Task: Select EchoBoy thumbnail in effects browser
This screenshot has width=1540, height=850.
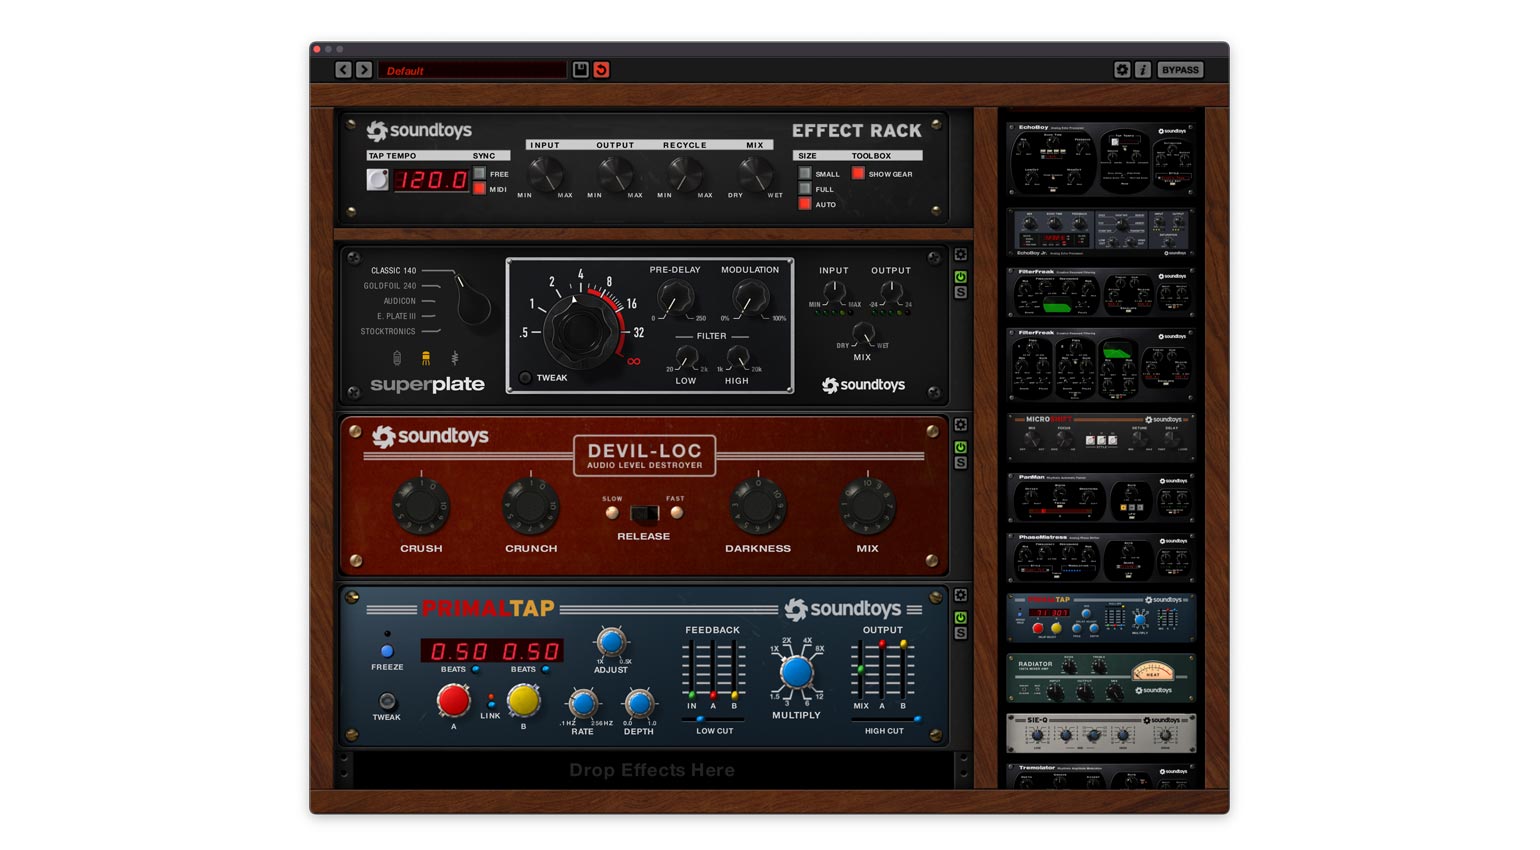Action: point(1101,160)
